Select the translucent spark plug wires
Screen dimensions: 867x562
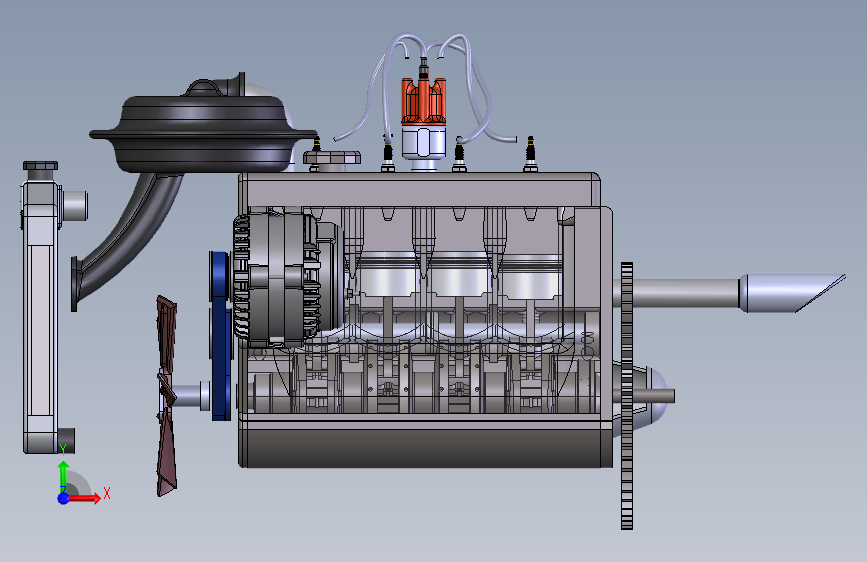pos(426,86)
